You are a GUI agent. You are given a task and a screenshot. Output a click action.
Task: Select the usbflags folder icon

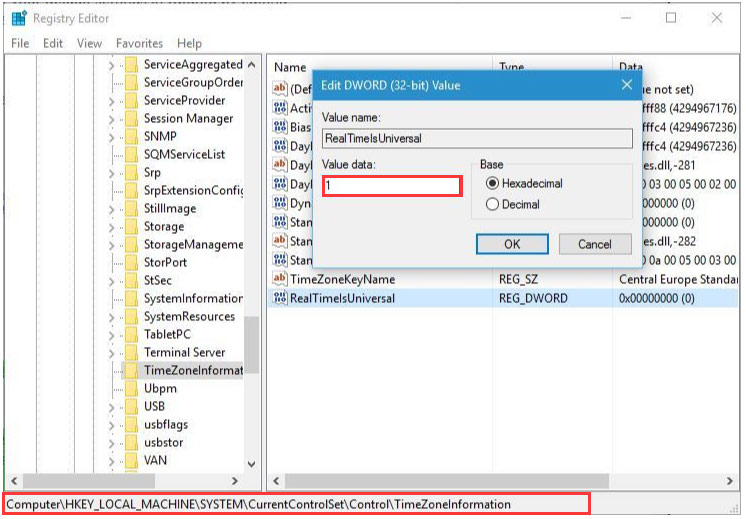(131, 424)
